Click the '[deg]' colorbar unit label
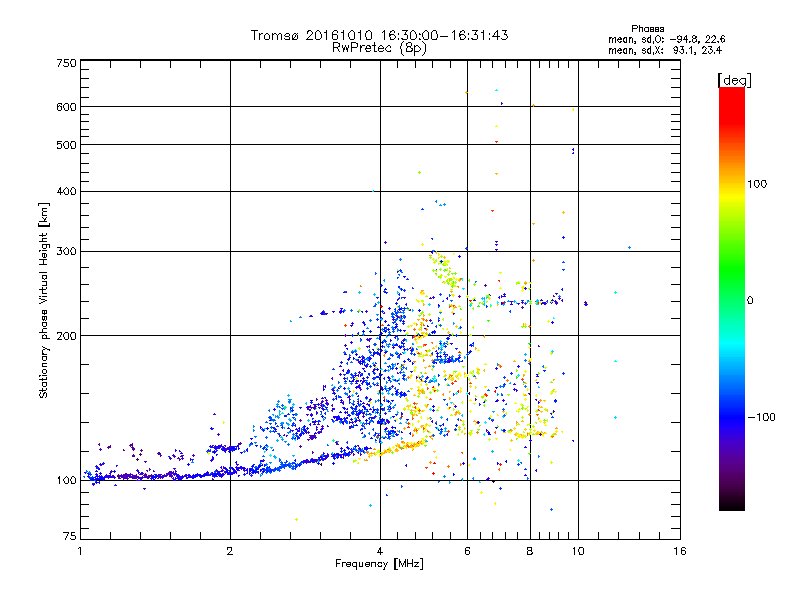The height and width of the screenshot is (600, 800). (734, 80)
